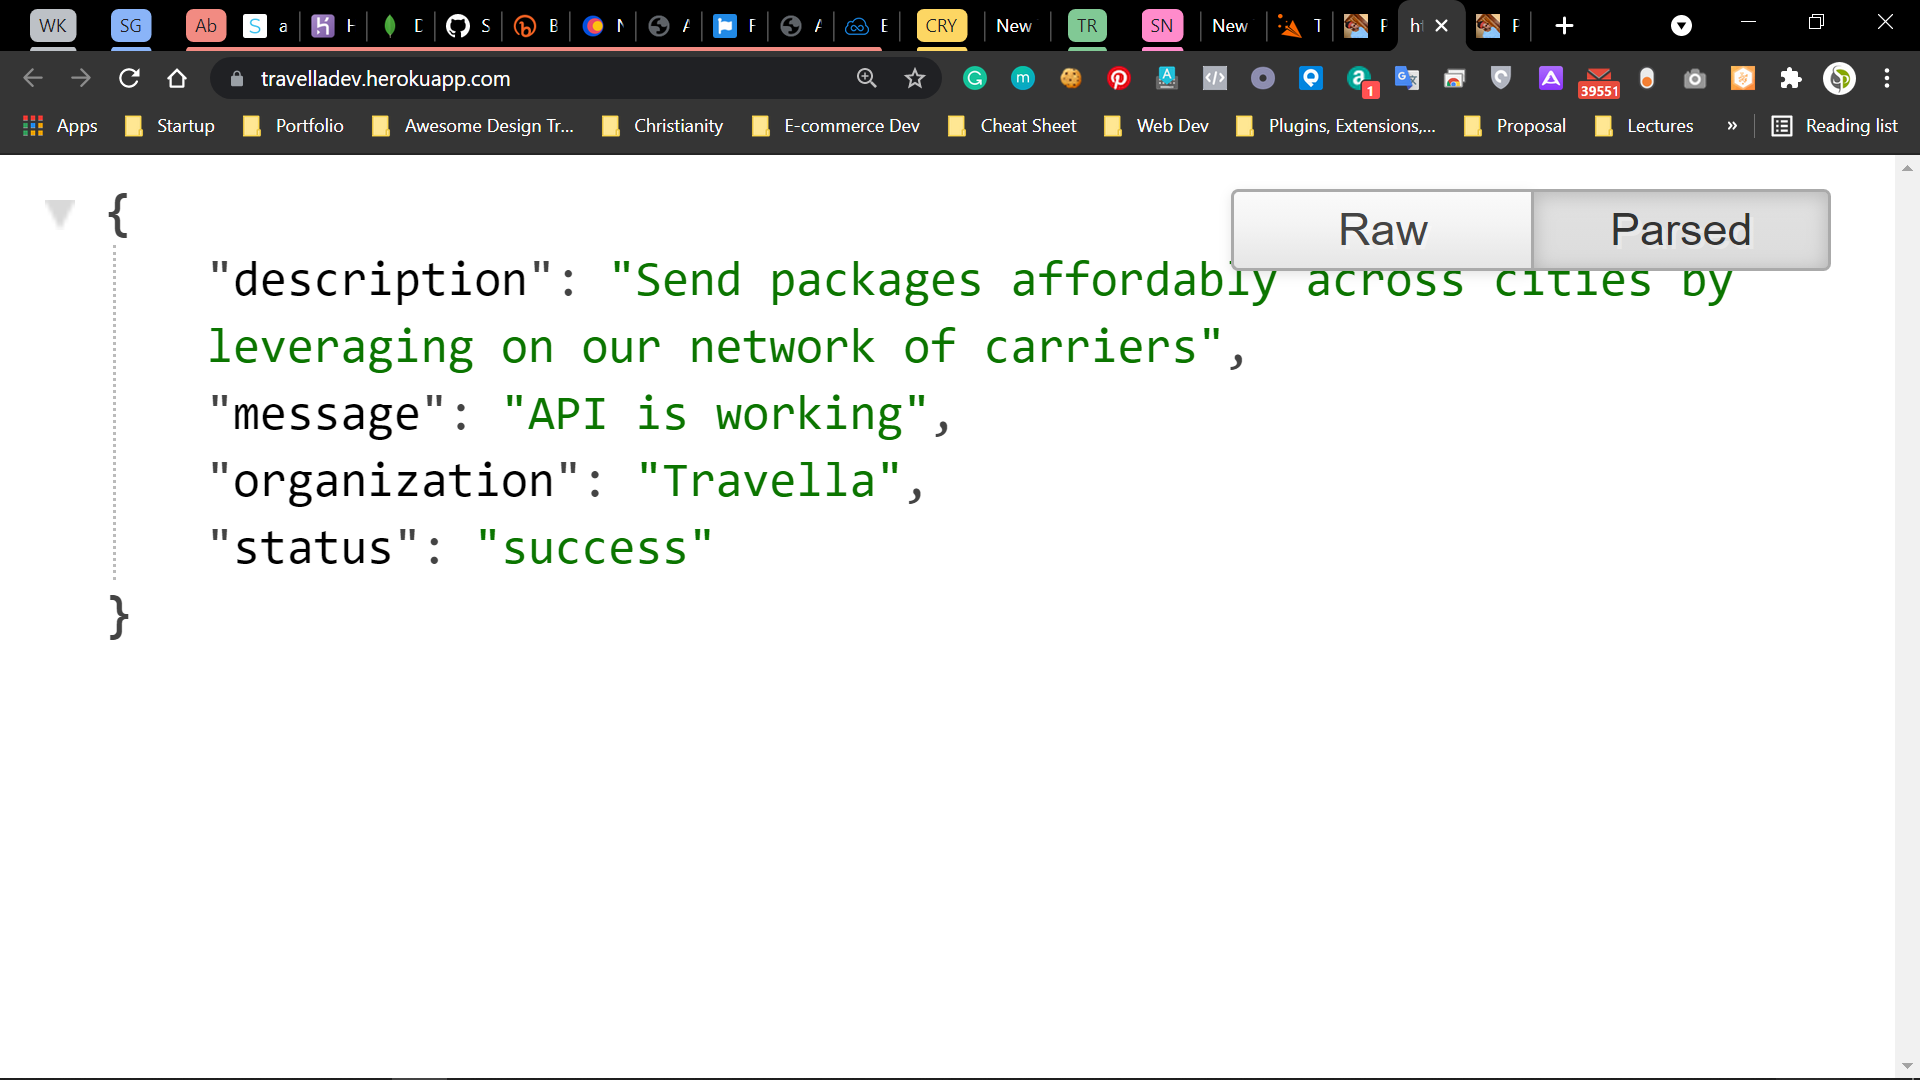The width and height of the screenshot is (1920, 1080).
Task: Open the extensions puzzle-piece menu
Action: pos(1791,78)
